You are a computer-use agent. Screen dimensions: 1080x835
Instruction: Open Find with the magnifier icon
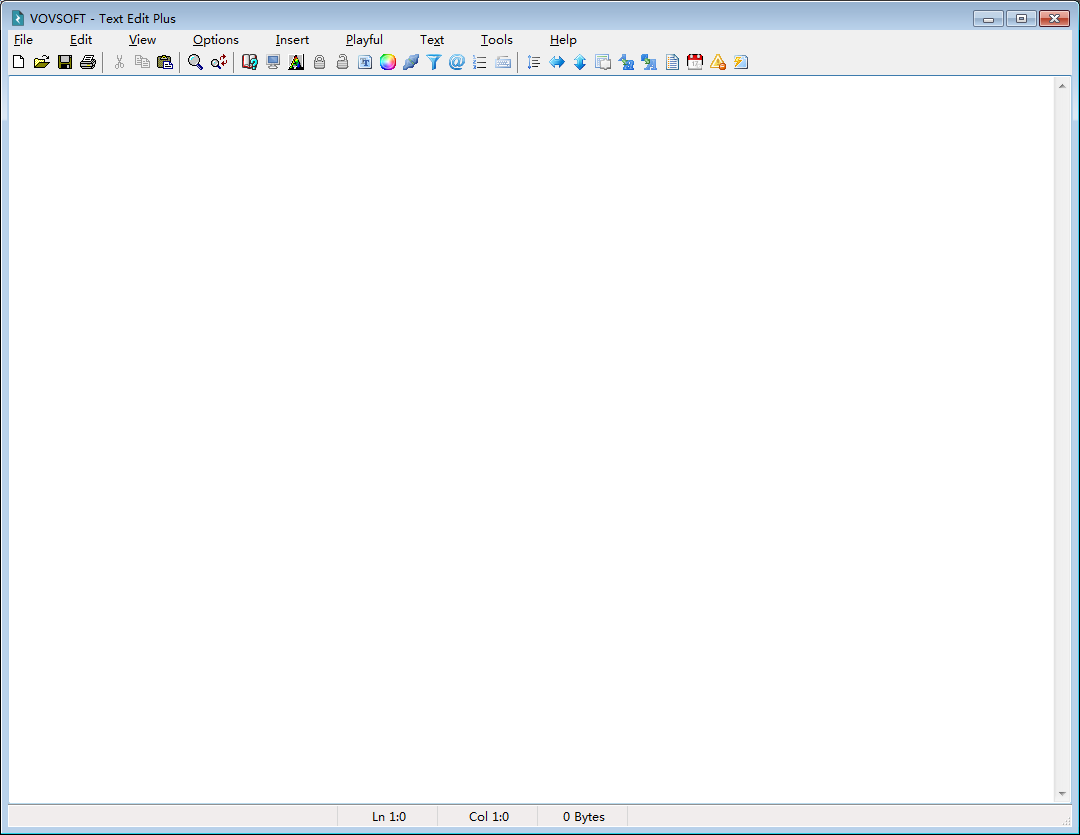(x=196, y=62)
